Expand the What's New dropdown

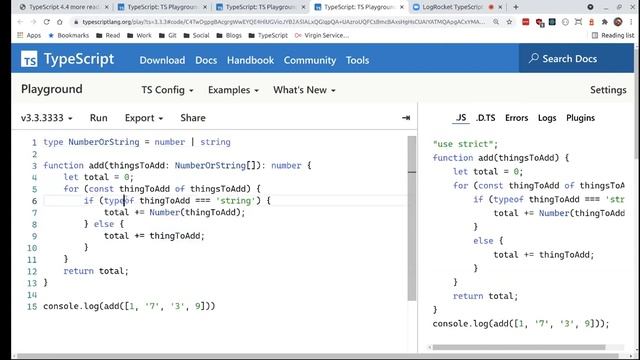point(304,90)
